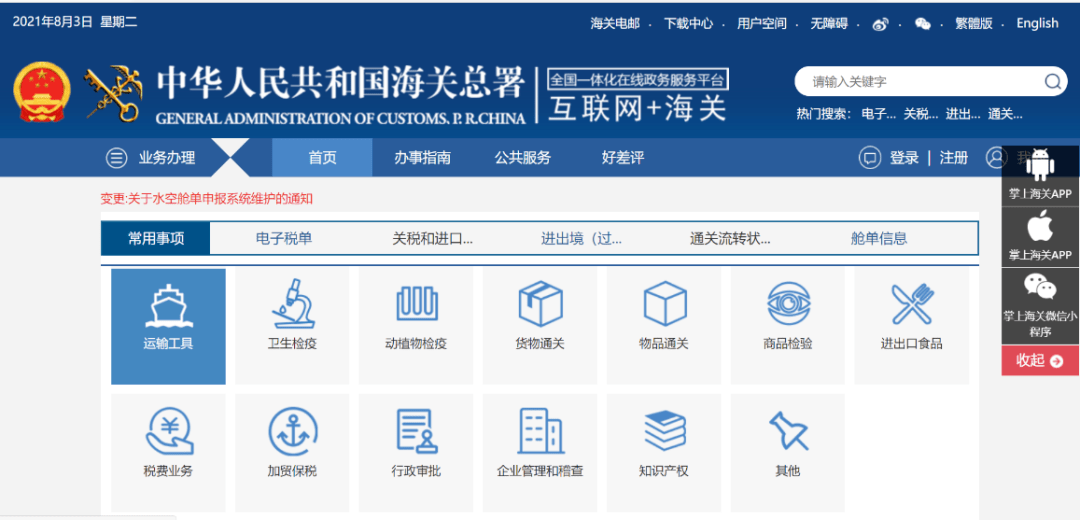Select the 卫生检疫 microscope icon
1080x520 pixels.
293,303
